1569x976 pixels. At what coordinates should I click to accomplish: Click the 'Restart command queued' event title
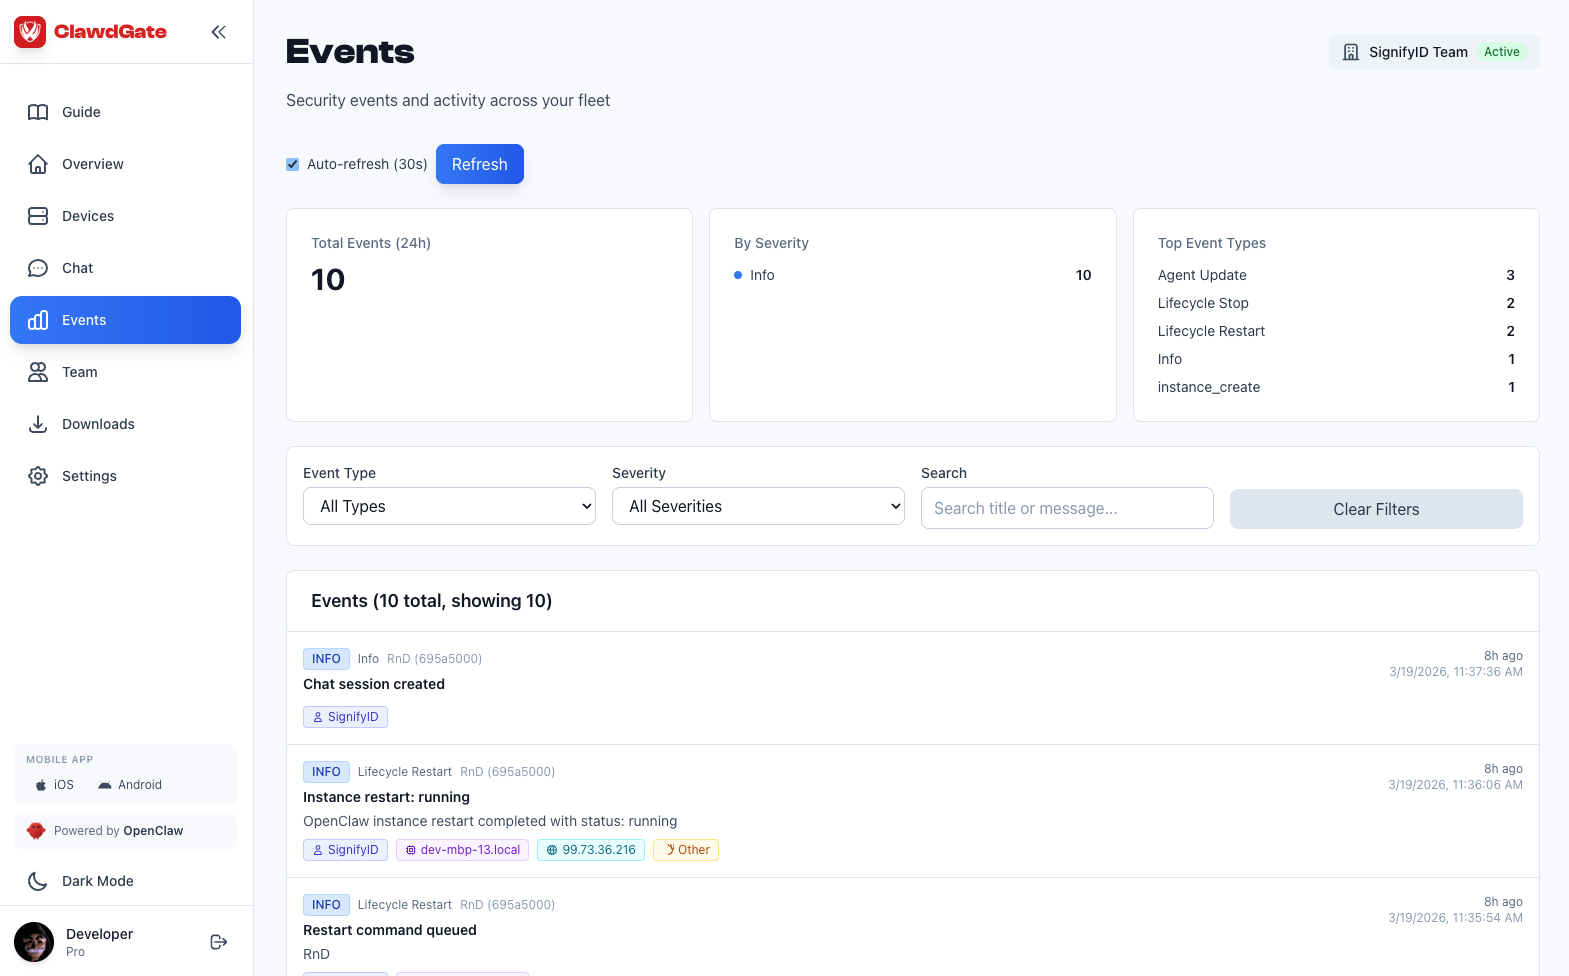390,930
